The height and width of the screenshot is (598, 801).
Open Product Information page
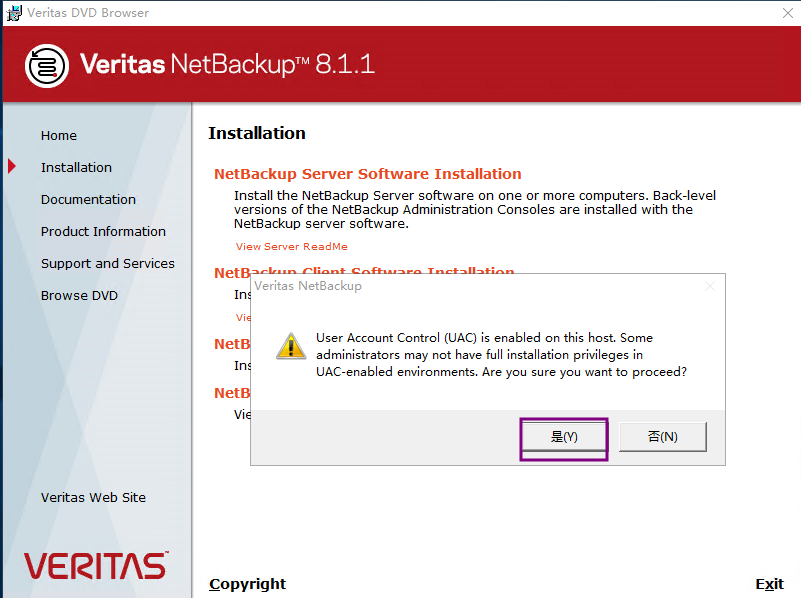point(103,232)
